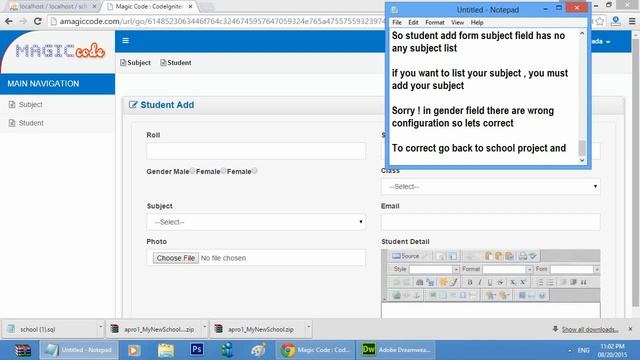Click Subject tab in the top bar
This screenshot has height=360, width=640.
(136, 62)
